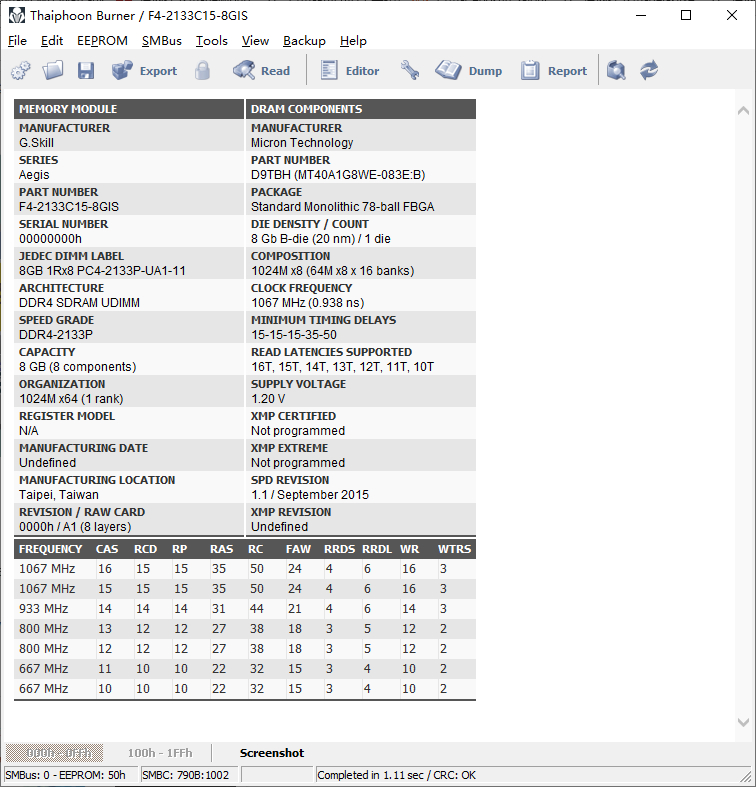This screenshot has height=787, width=756.
Task: Click the padlock write-protection icon
Action: [x=202, y=71]
